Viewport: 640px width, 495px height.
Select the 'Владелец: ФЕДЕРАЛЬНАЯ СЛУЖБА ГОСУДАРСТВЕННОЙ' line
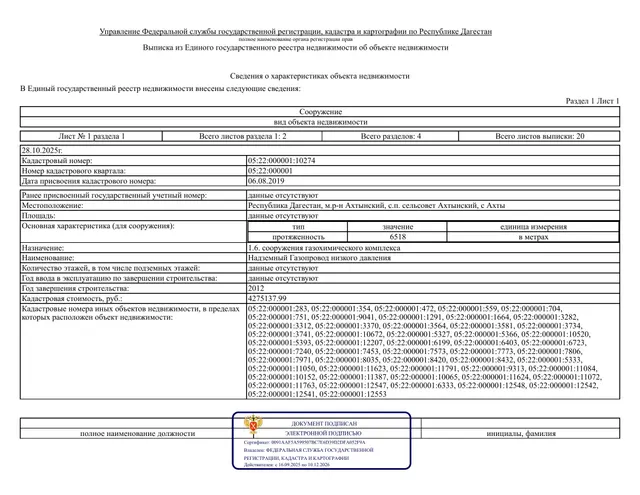pyautogui.click(x=309, y=450)
